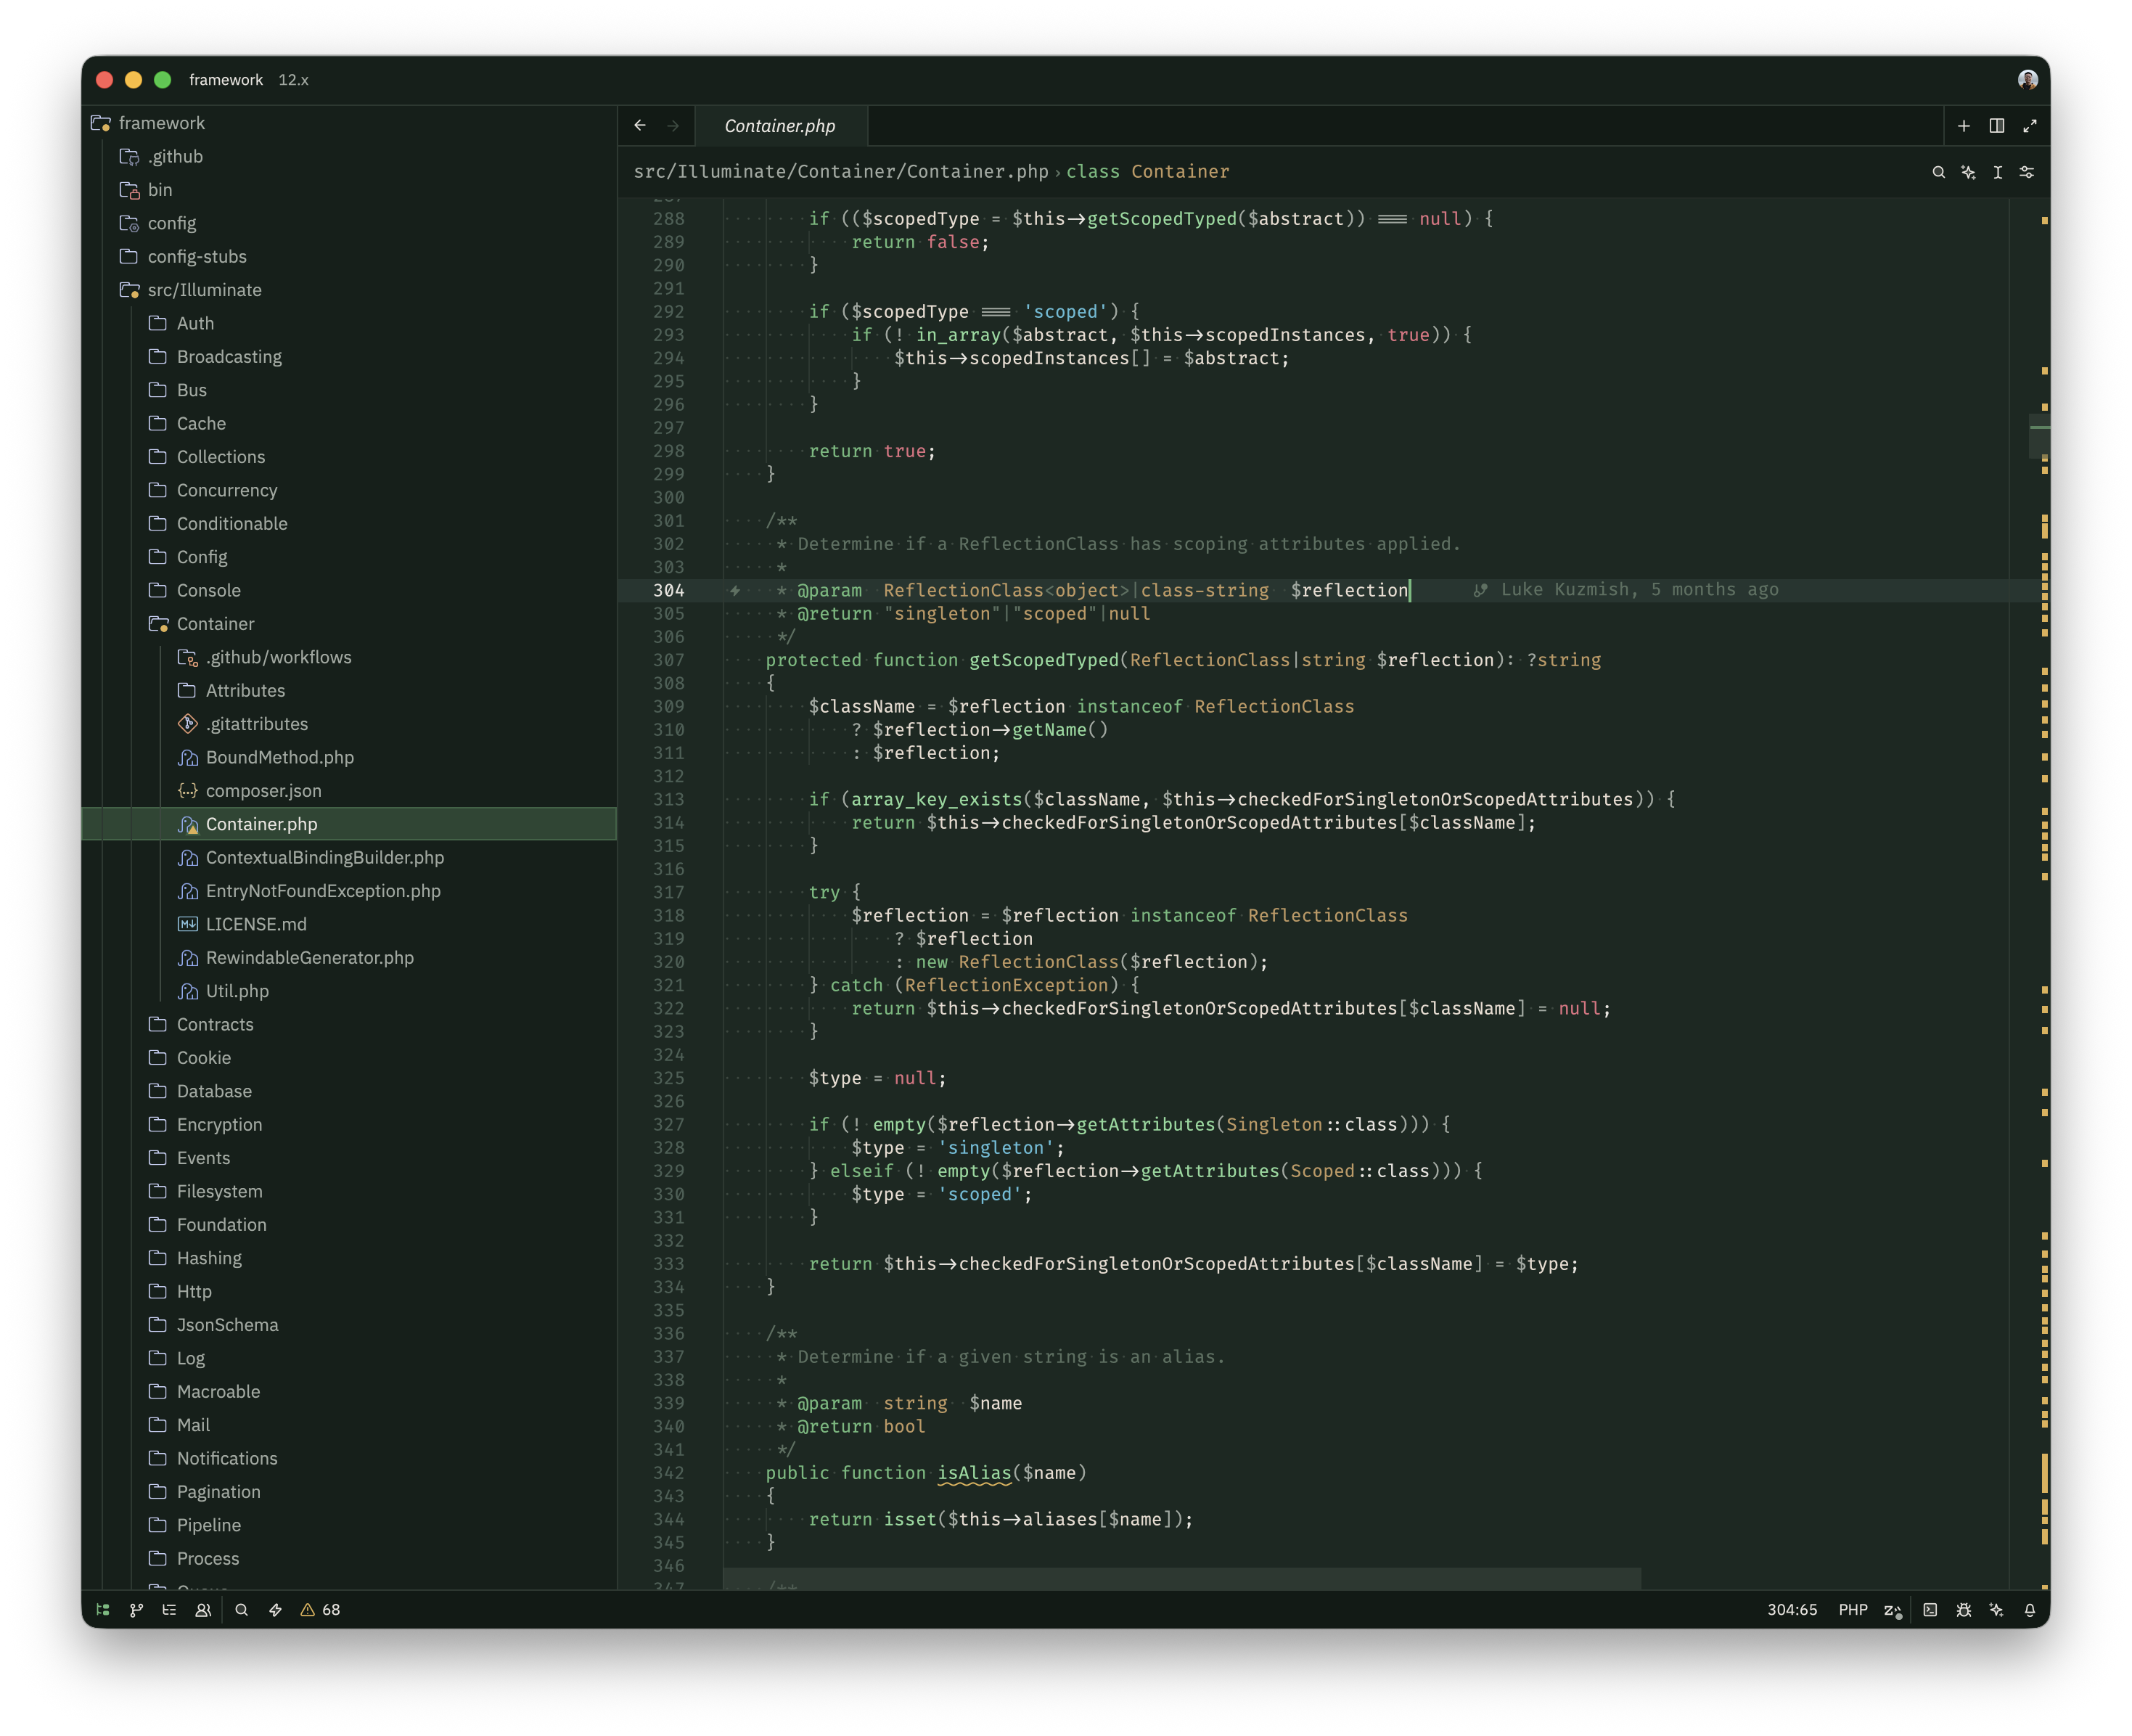This screenshot has width=2132, height=1736.
Task: Open new tab menu with plus icon
Action: click(1963, 126)
